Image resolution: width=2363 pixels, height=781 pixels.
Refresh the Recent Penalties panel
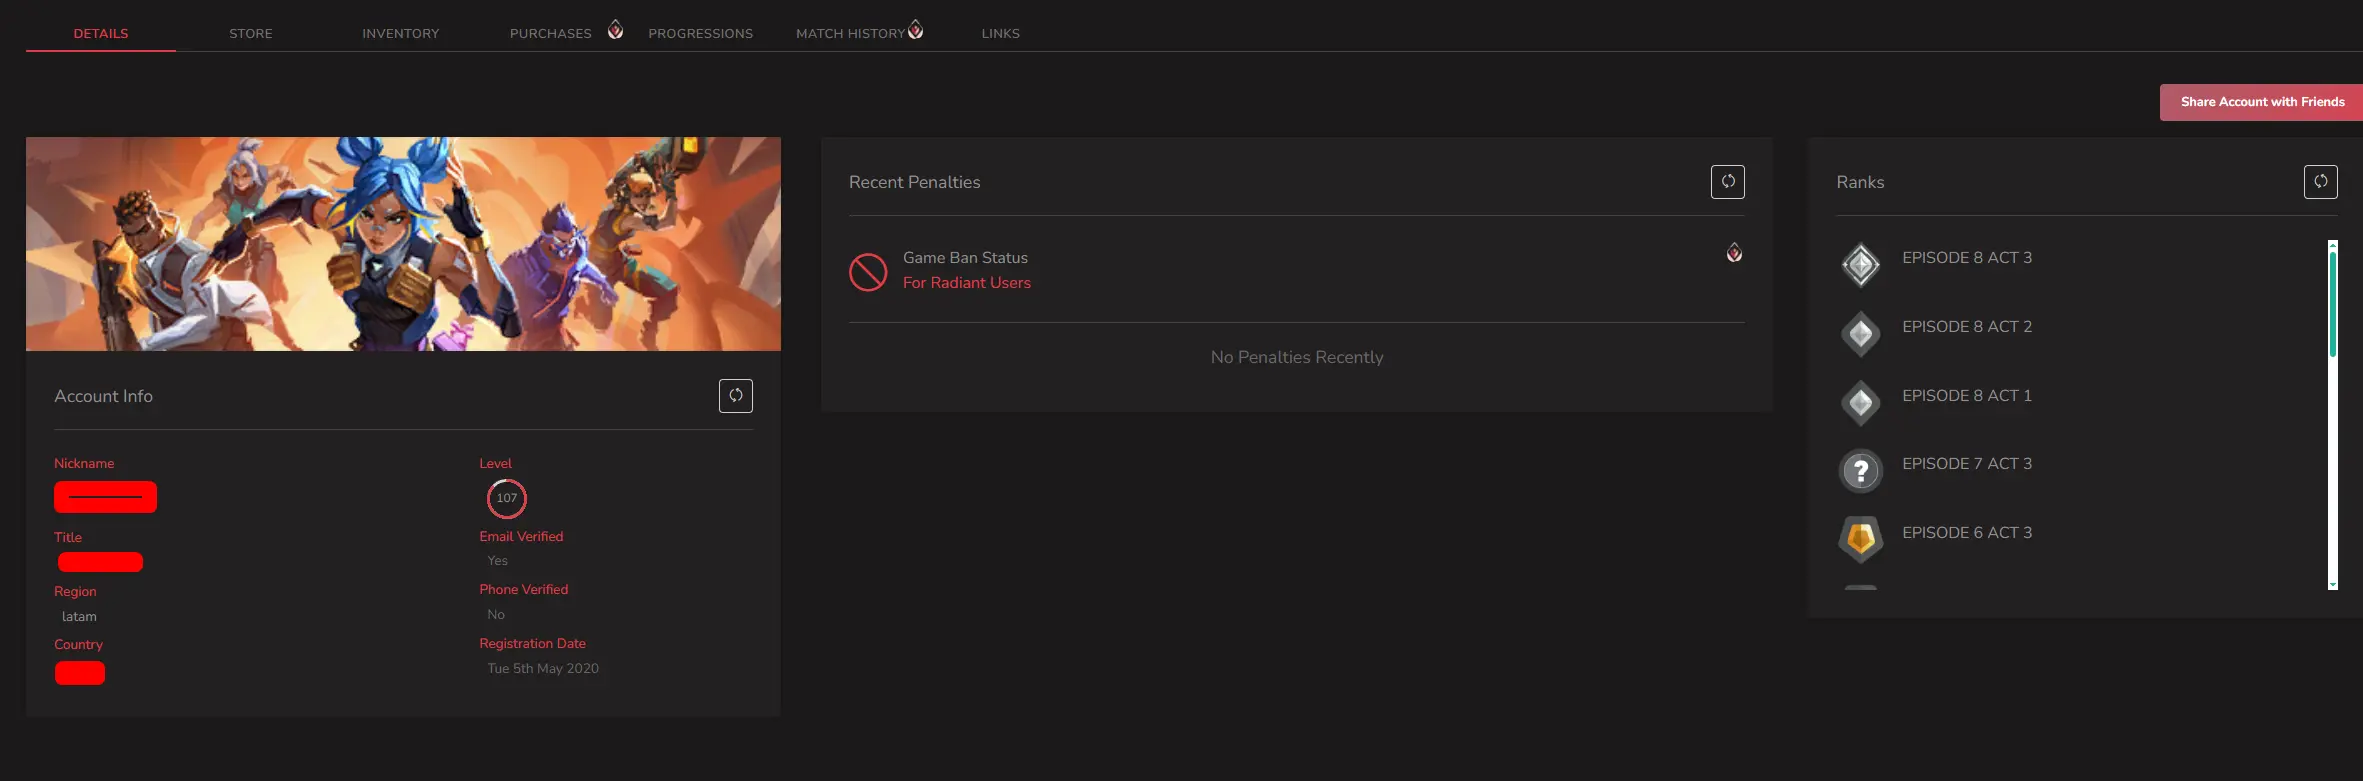click(1727, 182)
